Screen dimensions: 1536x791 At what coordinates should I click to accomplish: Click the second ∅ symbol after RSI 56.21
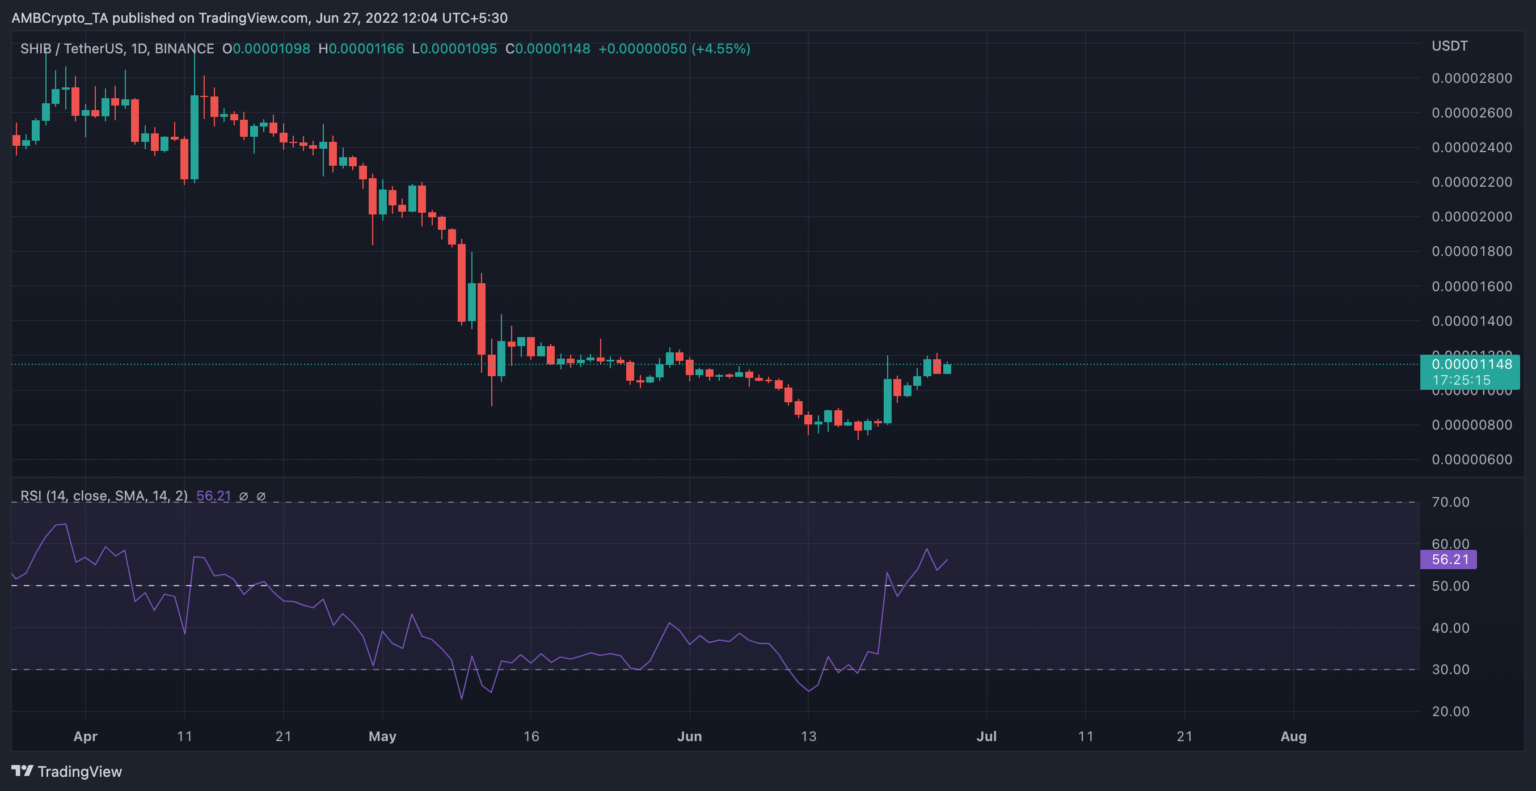[x=261, y=496]
